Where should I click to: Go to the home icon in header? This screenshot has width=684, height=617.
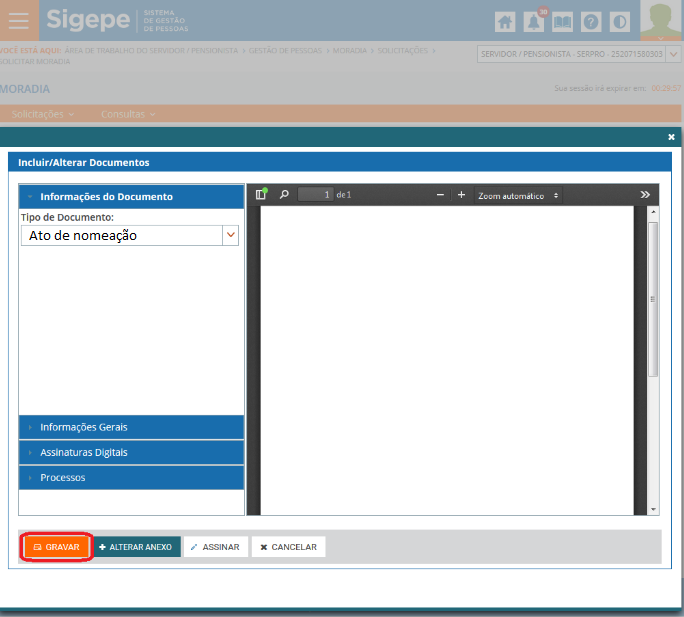pyautogui.click(x=505, y=22)
